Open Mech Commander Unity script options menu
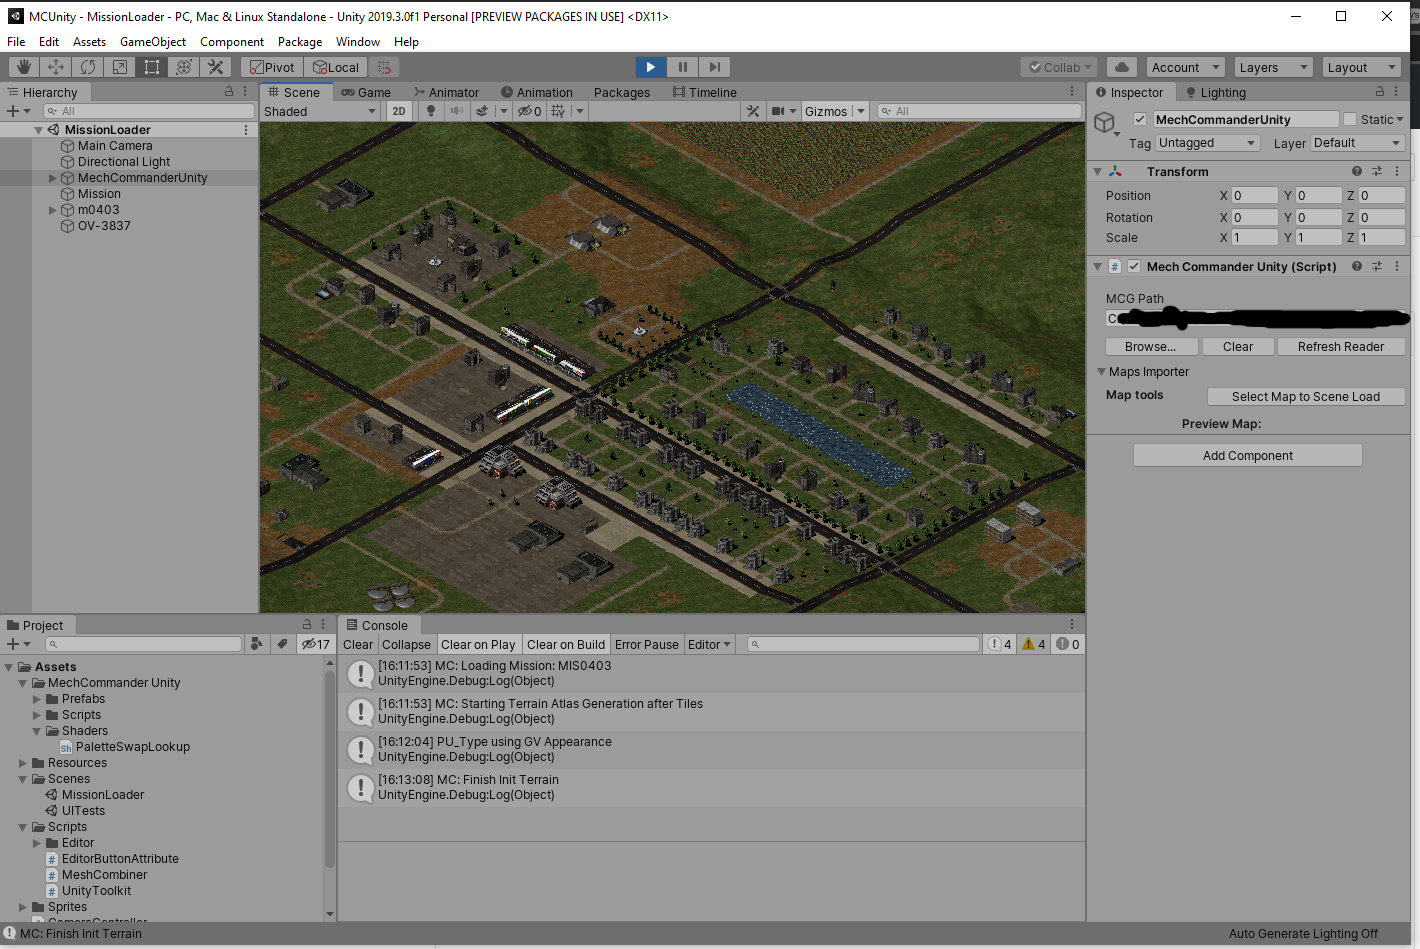 [1397, 266]
